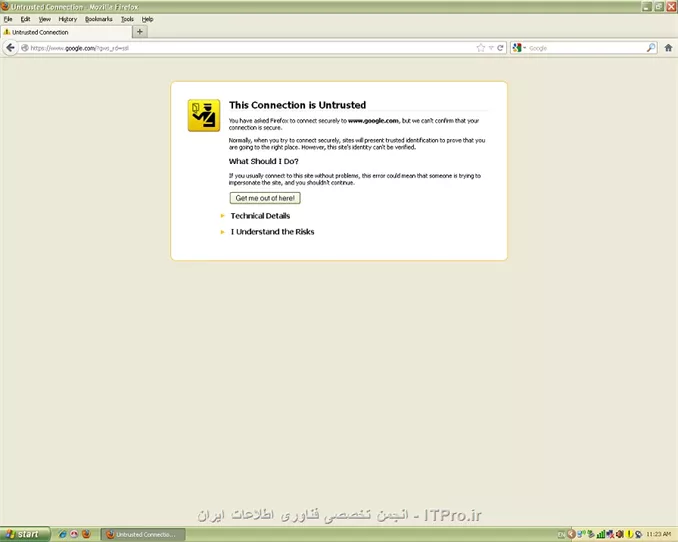Image resolution: width=678 pixels, height=542 pixels.
Task: Click the site identity globe icon
Action: 25,48
